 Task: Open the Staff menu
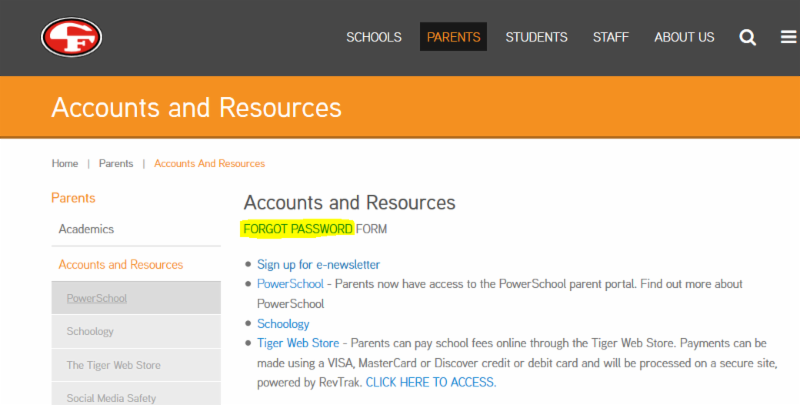click(610, 38)
